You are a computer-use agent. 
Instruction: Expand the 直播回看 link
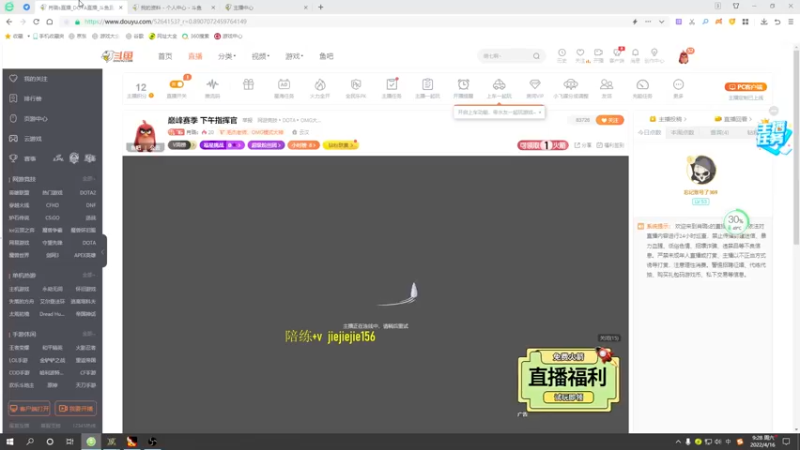(733, 119)
